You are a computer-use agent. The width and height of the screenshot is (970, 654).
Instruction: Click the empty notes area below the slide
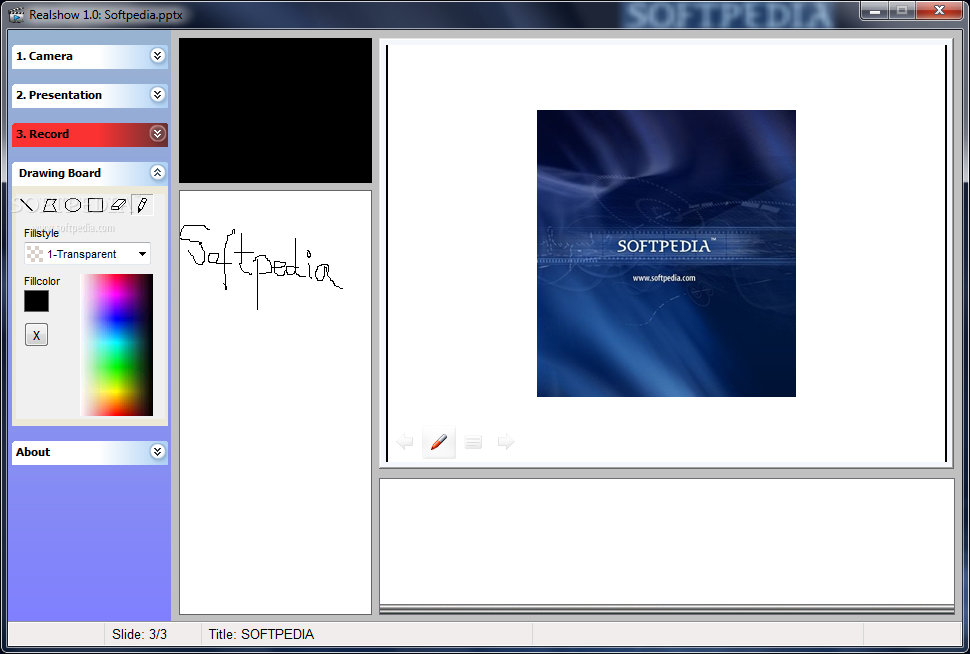(x=666, y=541)
